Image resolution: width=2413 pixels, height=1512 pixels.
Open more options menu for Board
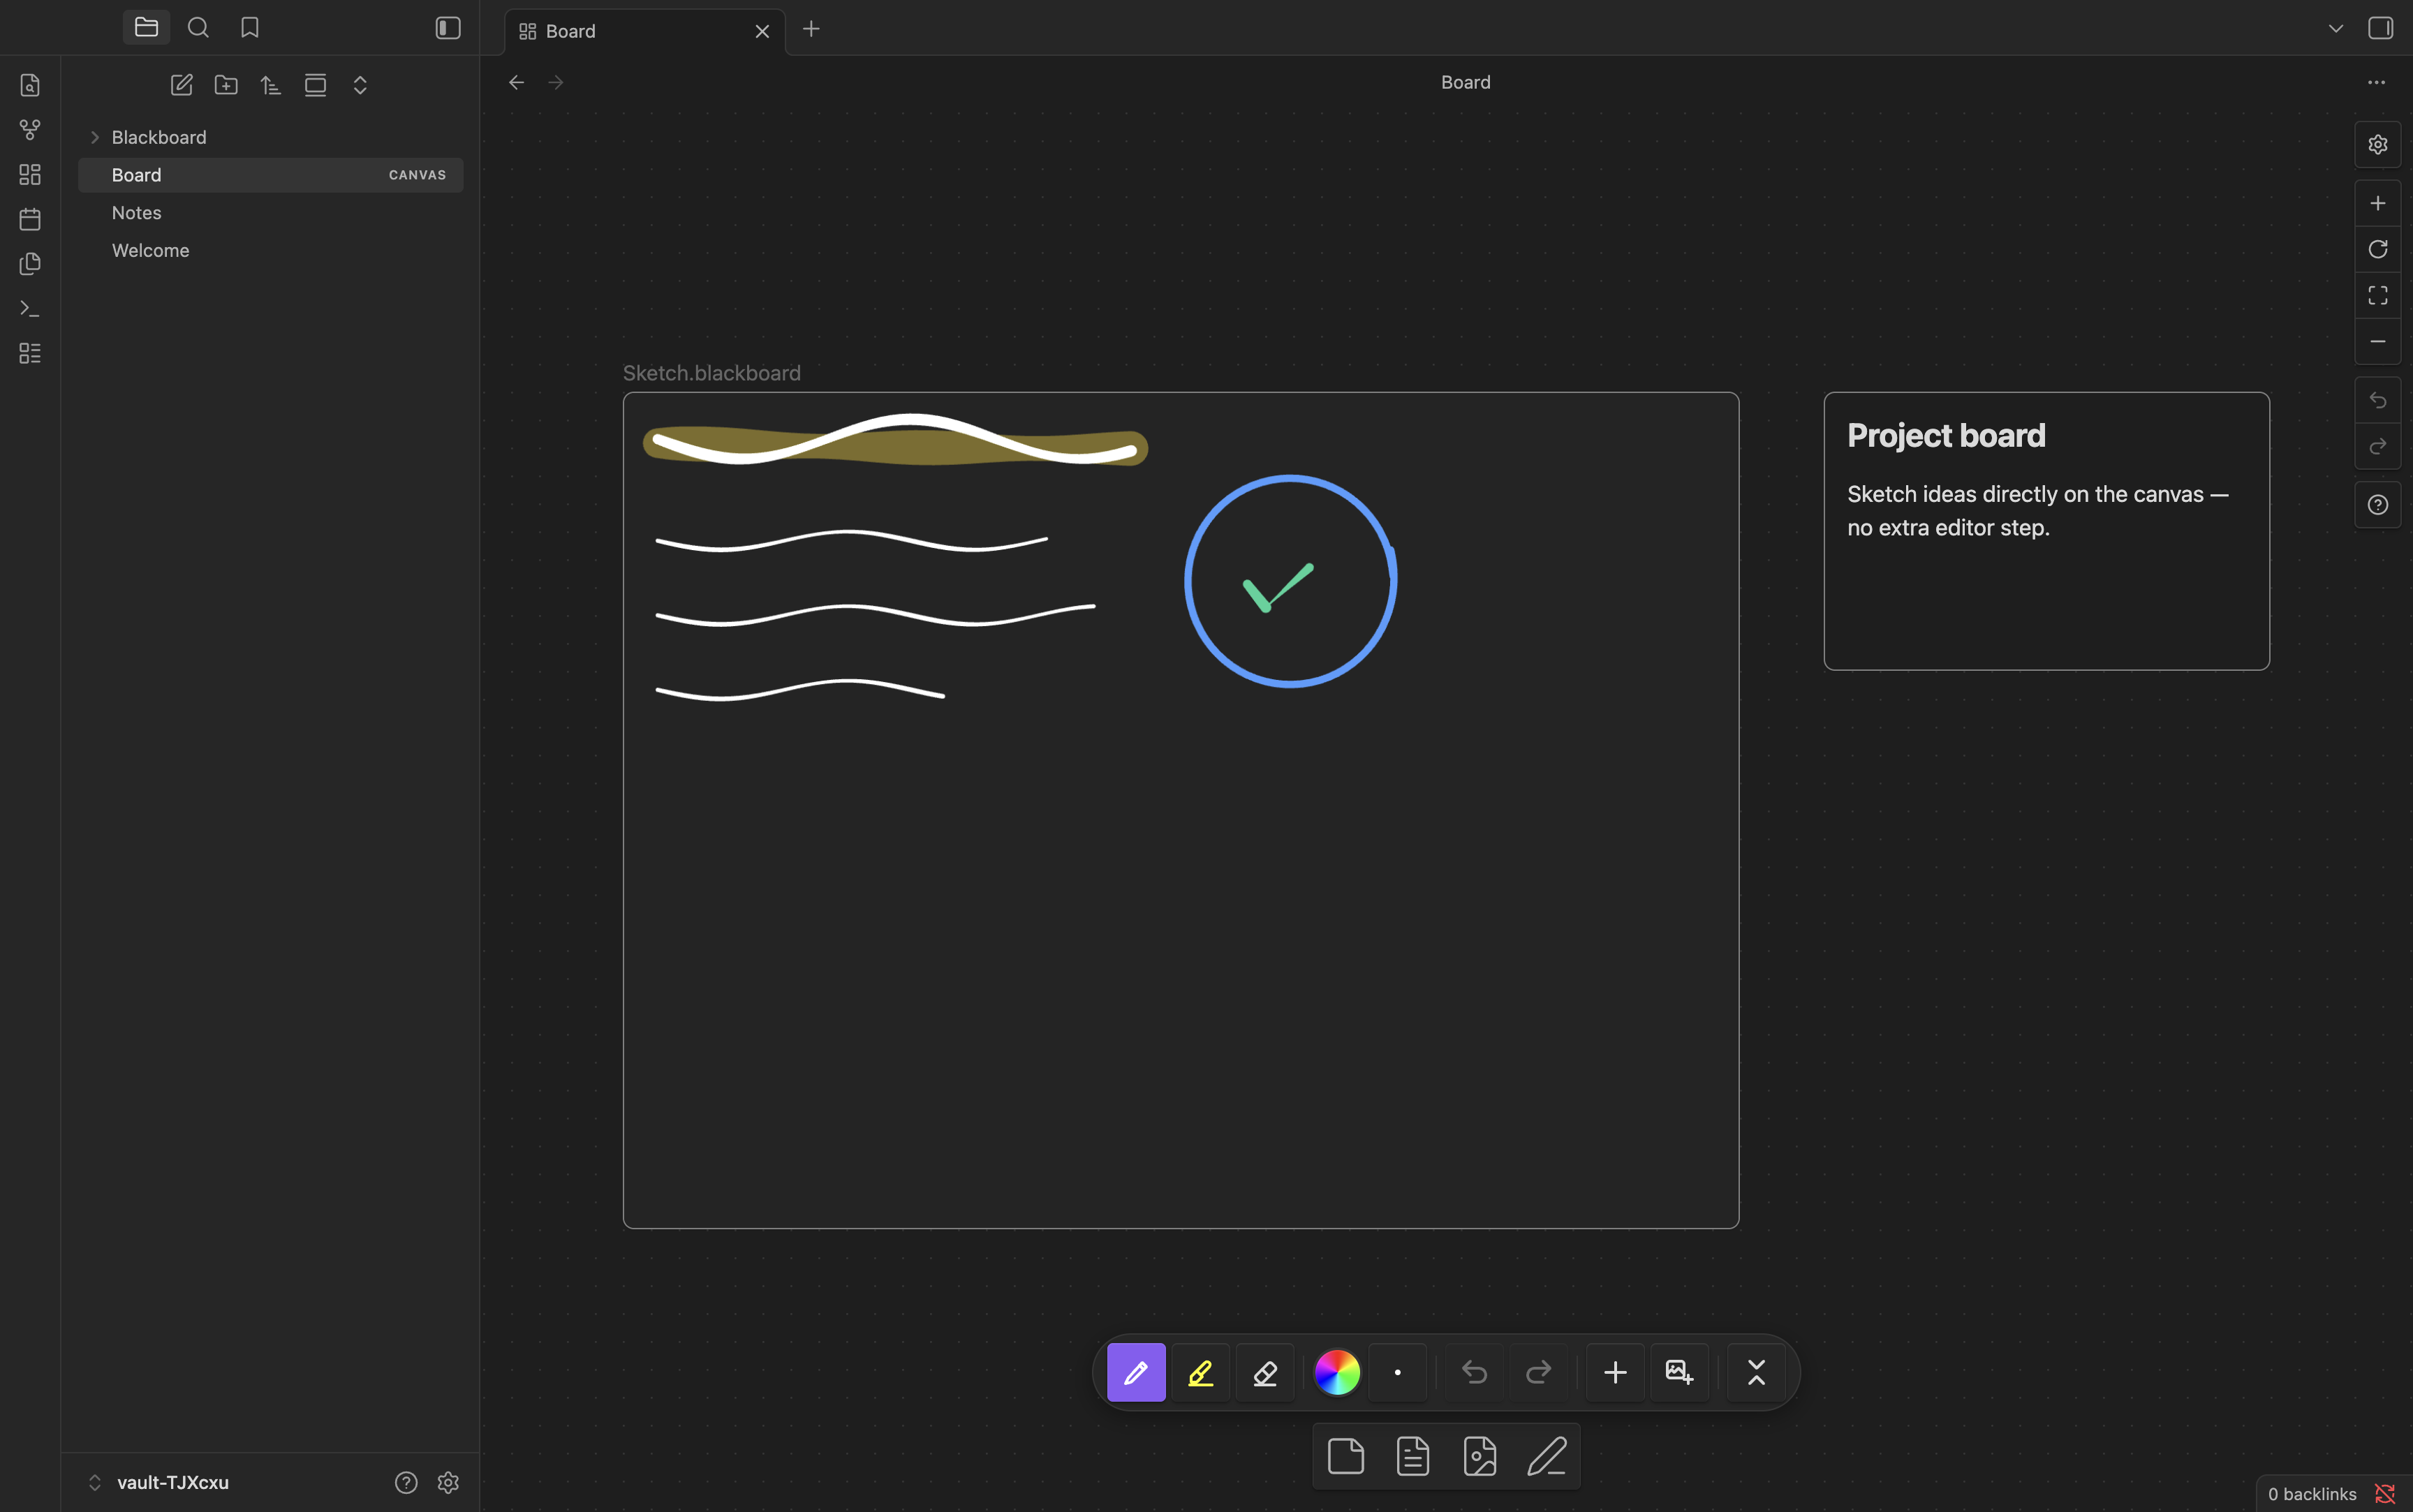[x=2376, y=82]
